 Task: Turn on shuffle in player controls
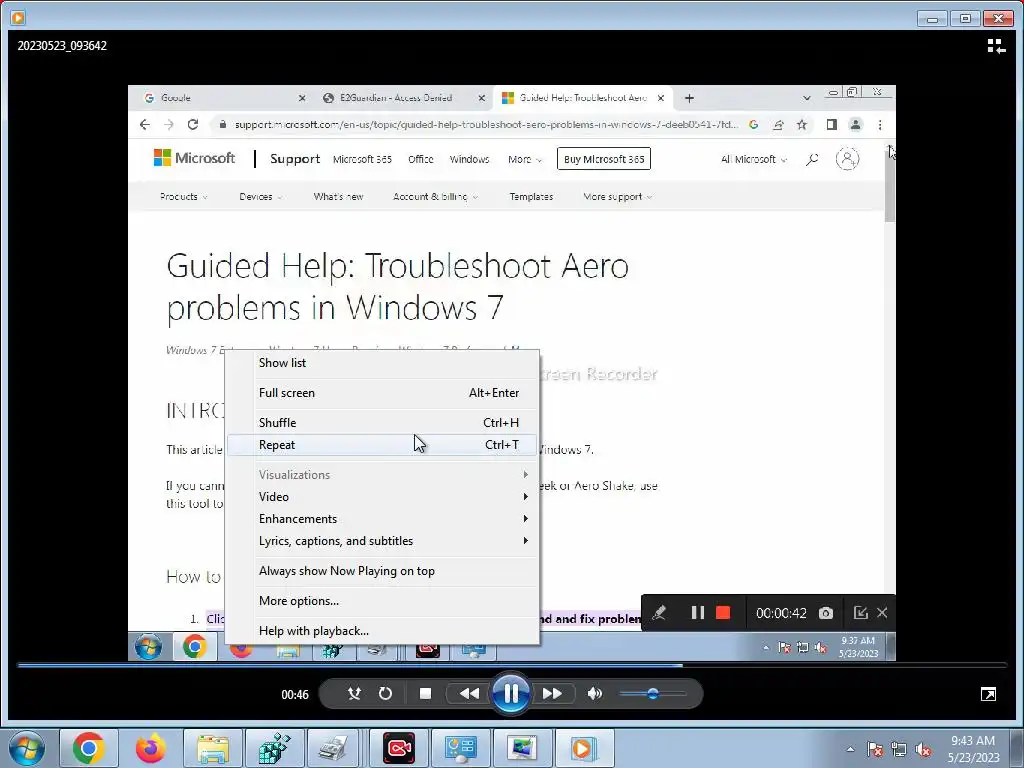coord(354,694)
